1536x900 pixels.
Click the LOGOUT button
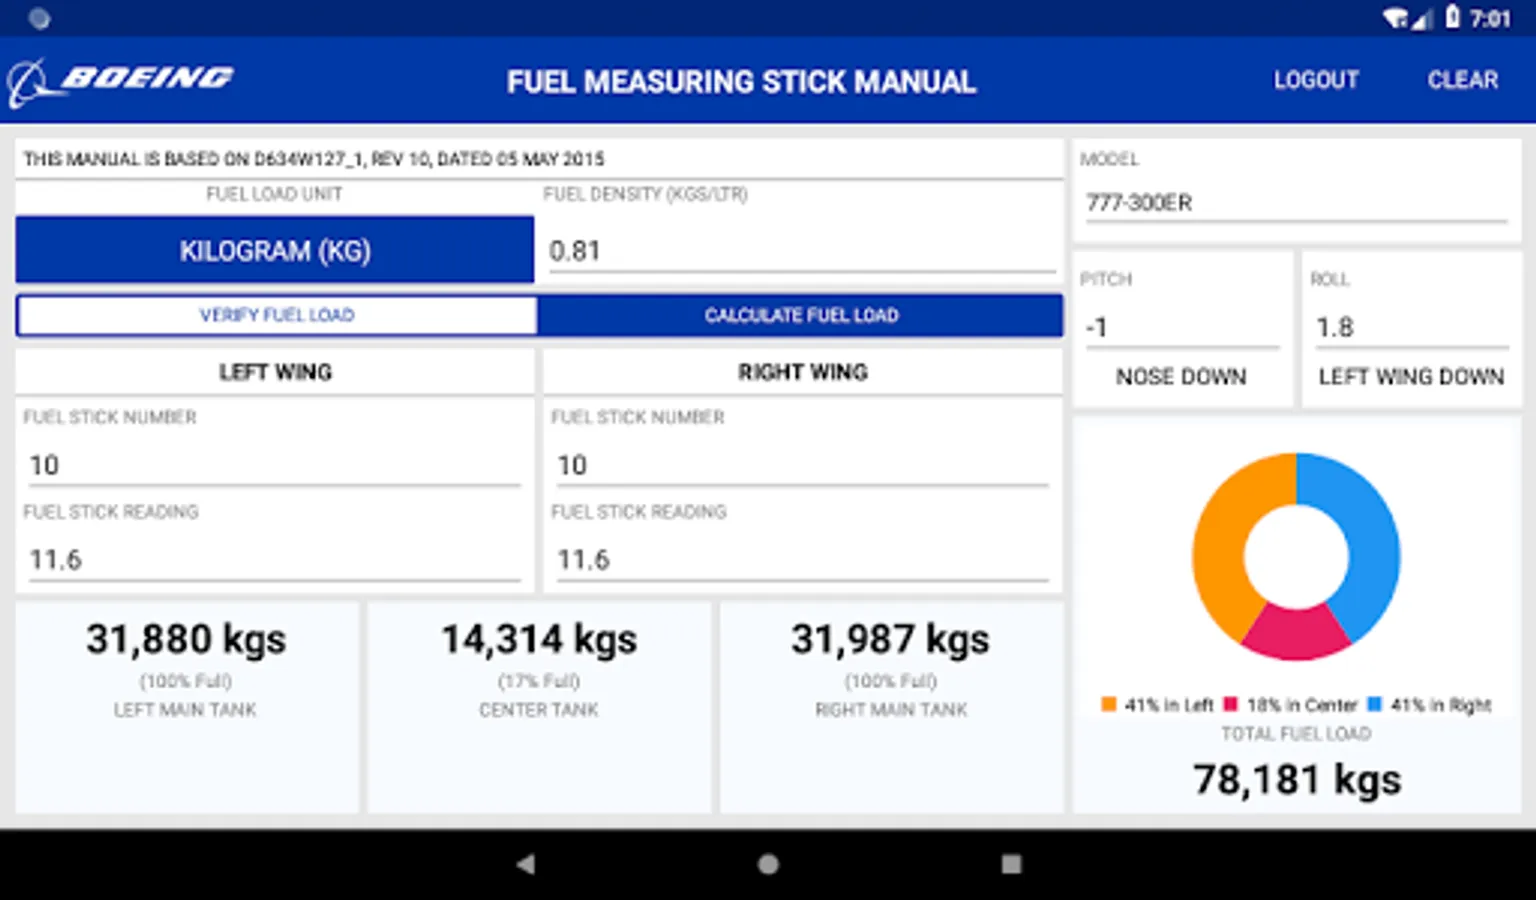[1316, 80]
